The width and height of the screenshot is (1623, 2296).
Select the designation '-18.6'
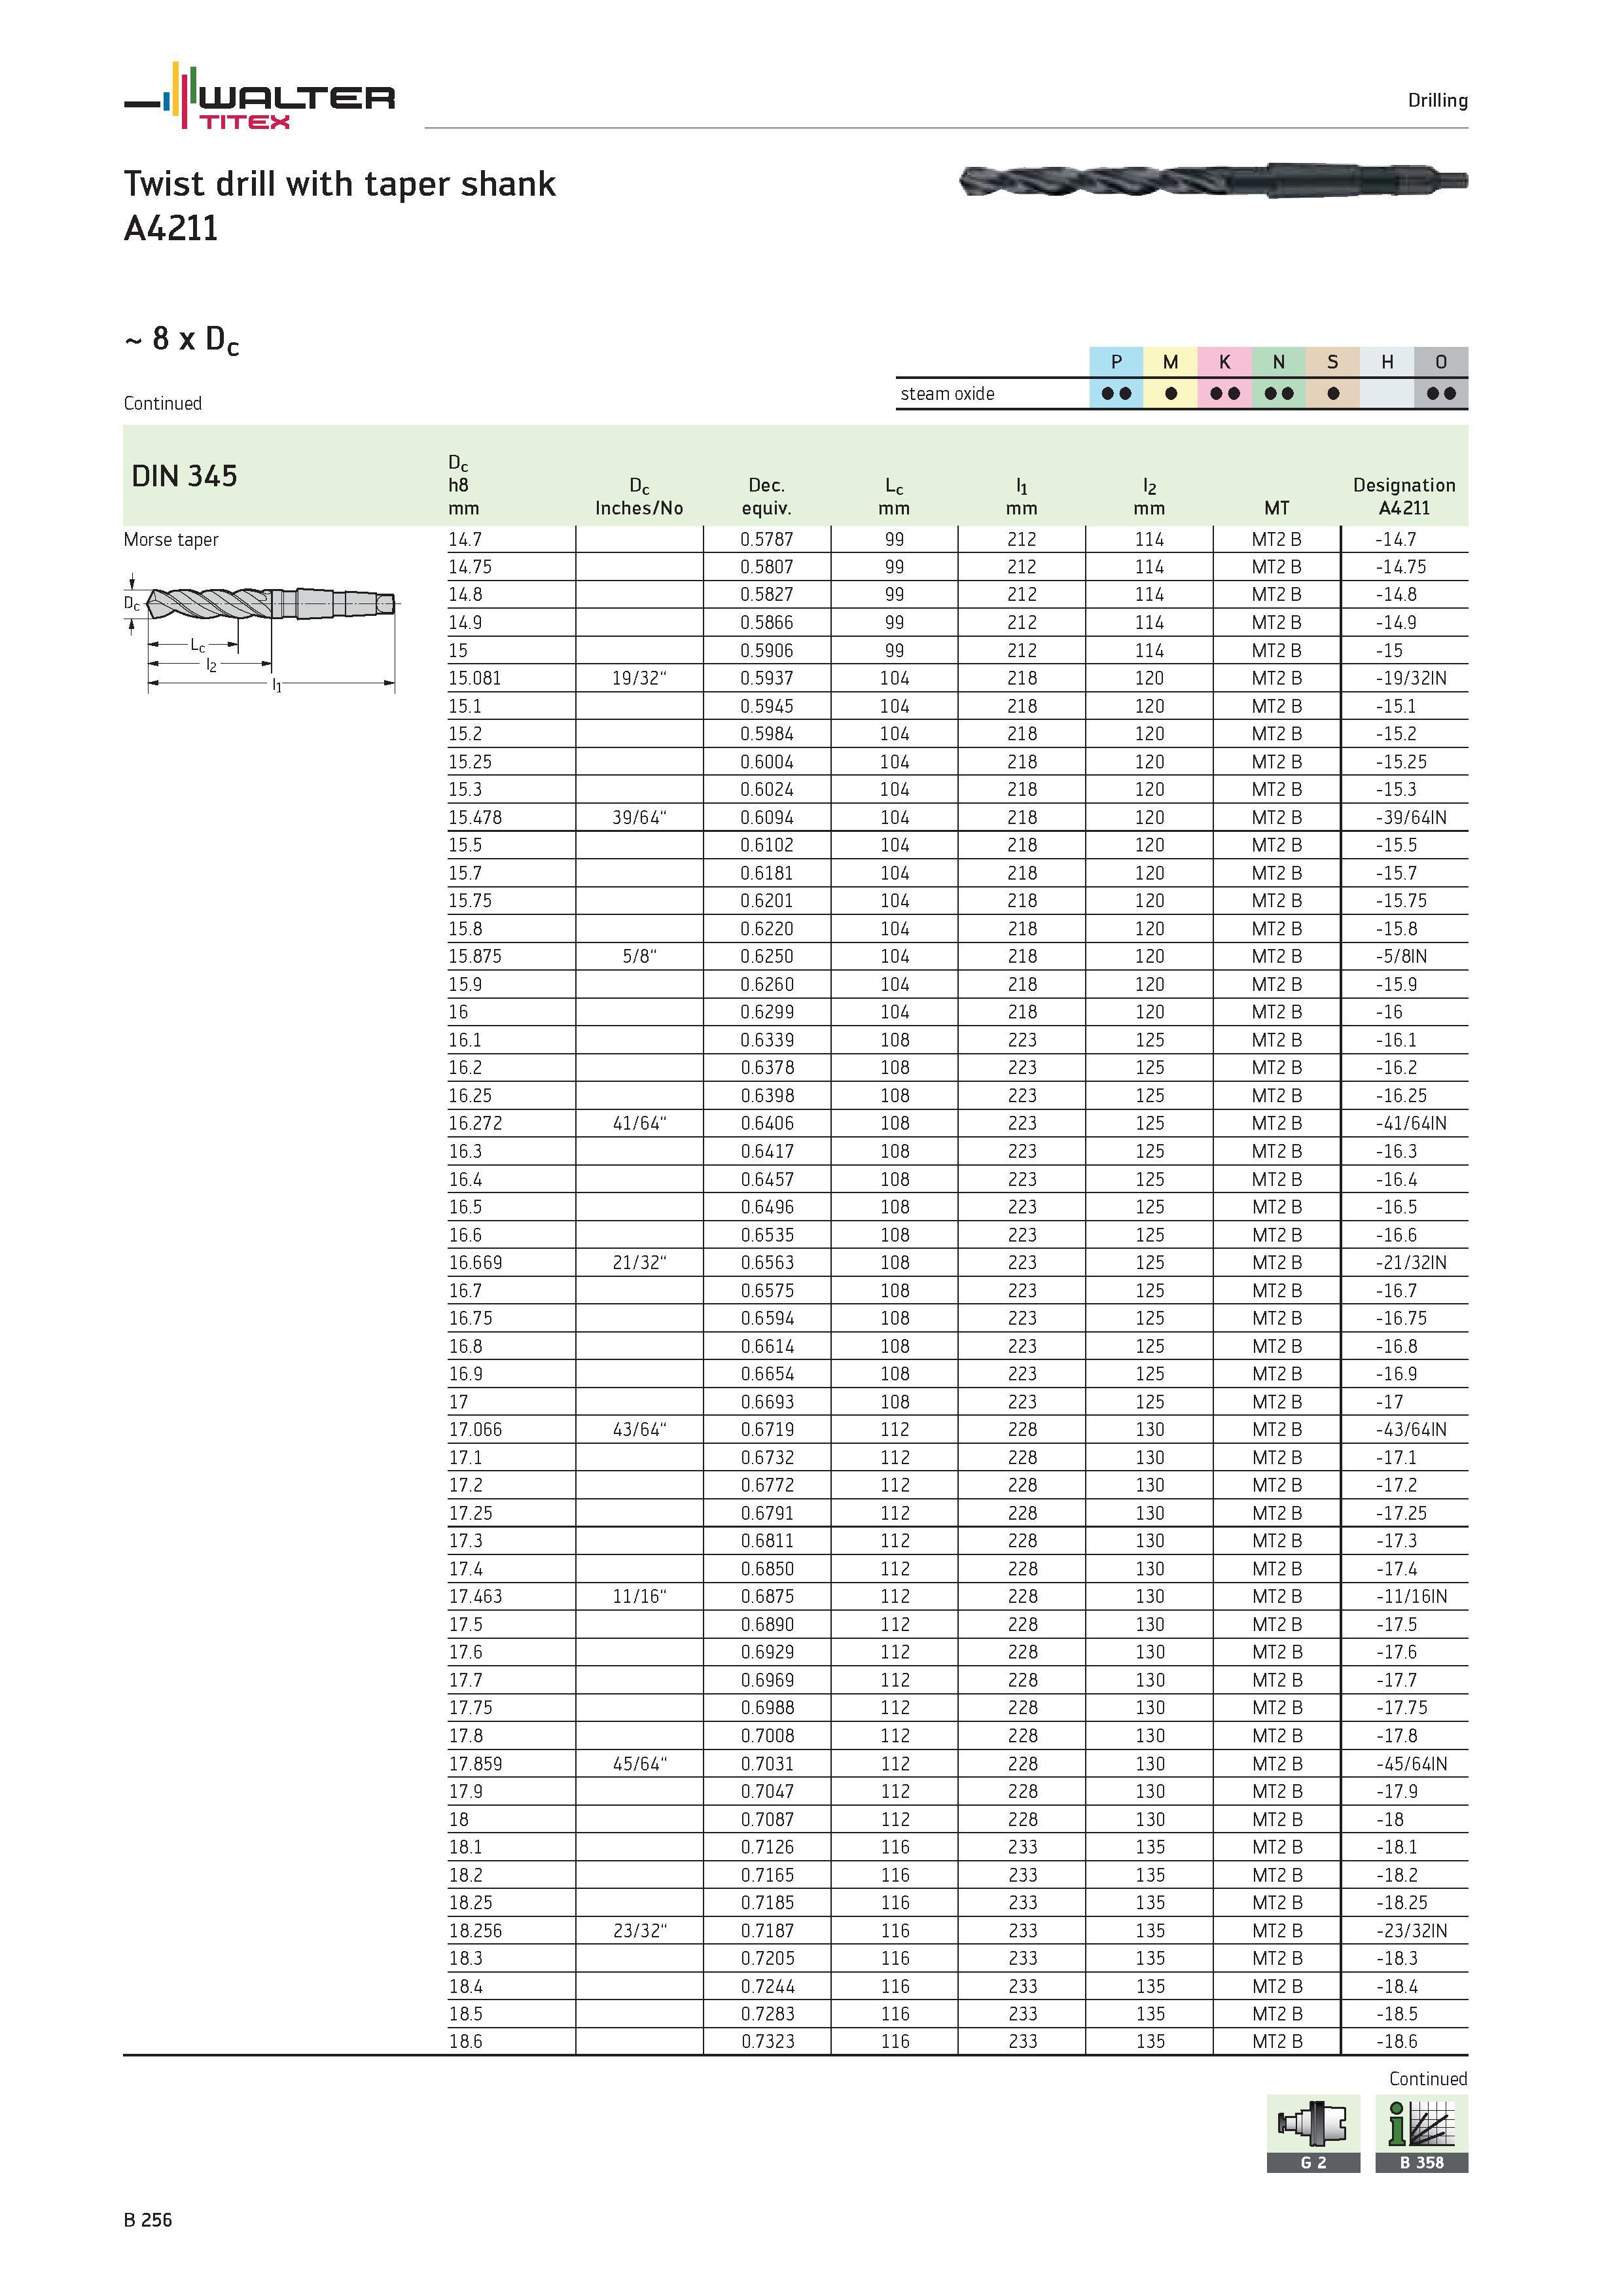coord(1396,2041)
